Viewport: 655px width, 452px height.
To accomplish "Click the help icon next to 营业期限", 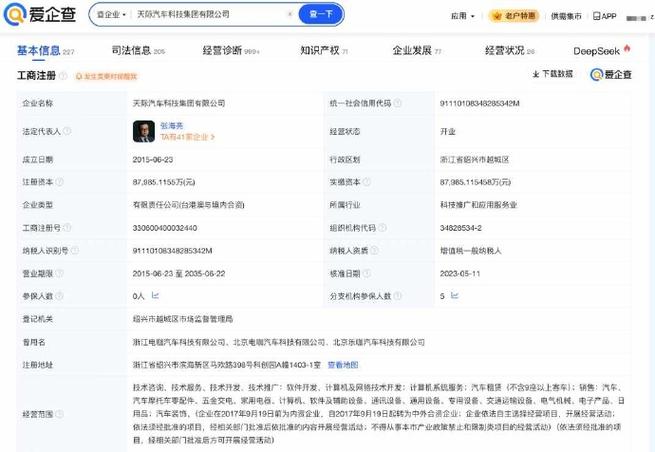I will pyautogui.click(x=60, y=273).
